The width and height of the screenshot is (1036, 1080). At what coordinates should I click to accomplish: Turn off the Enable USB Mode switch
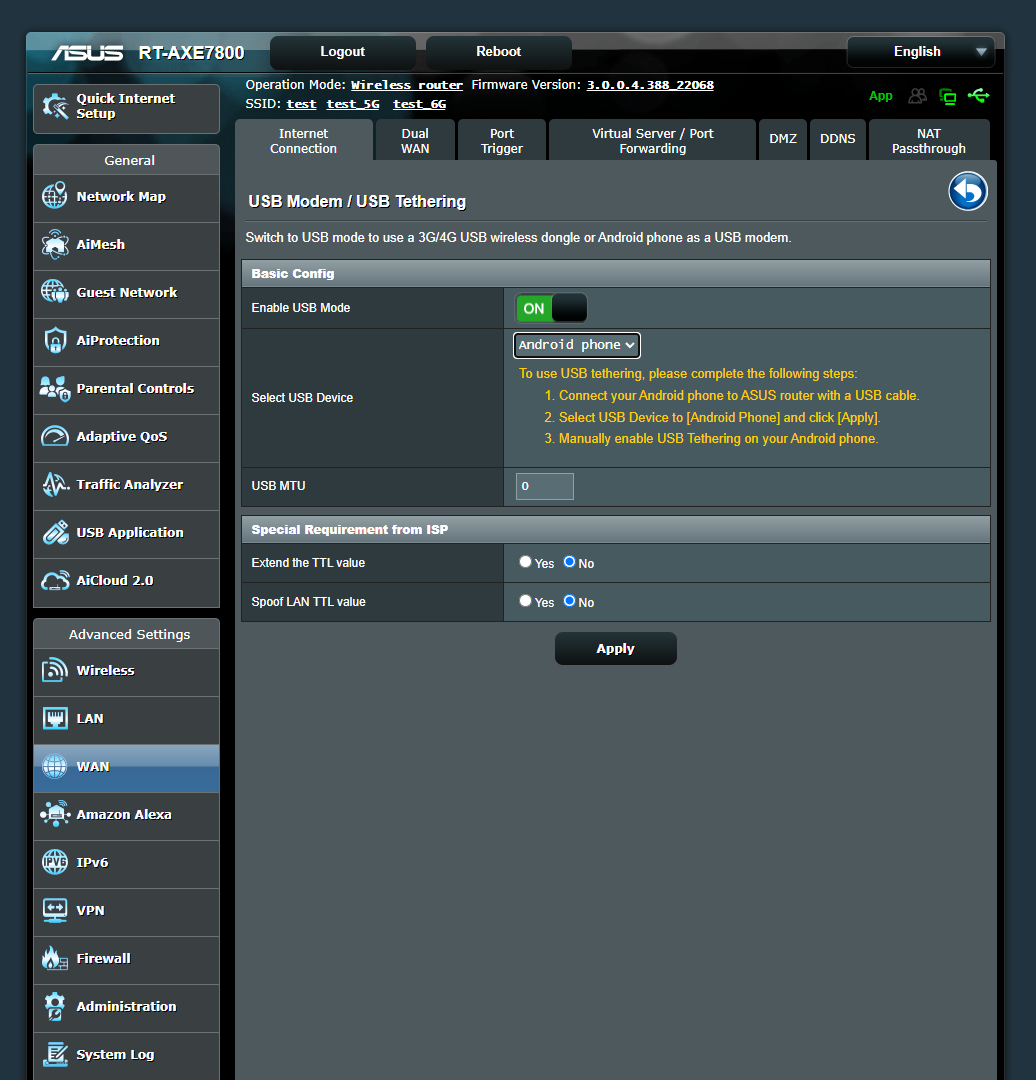pyautogui.click(x=551, y=308)
